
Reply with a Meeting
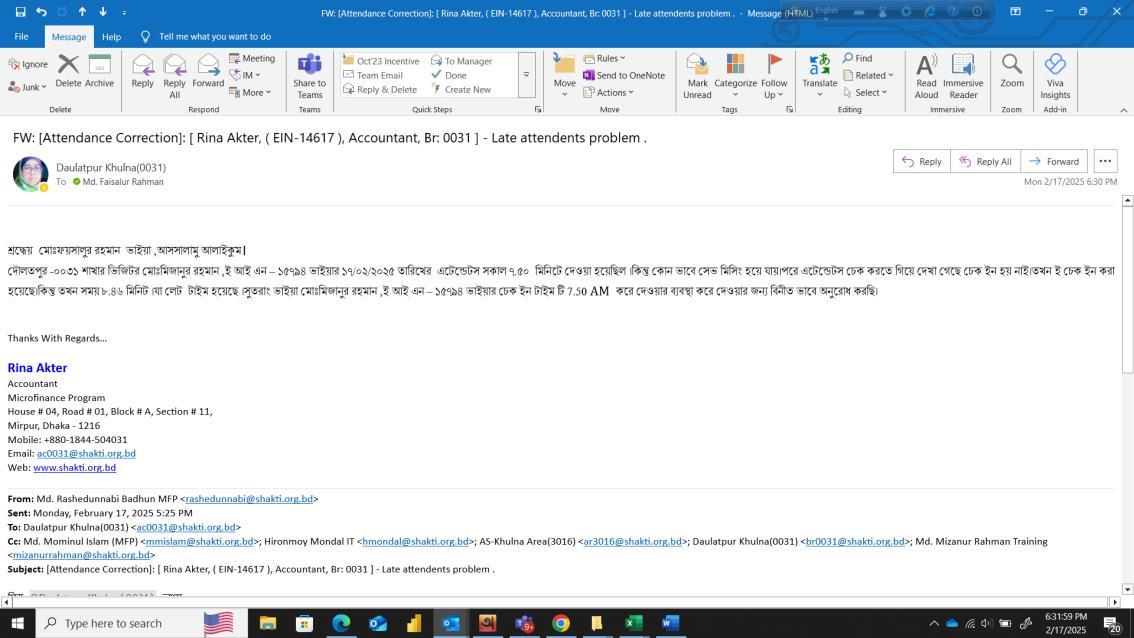tap(252, 58)
